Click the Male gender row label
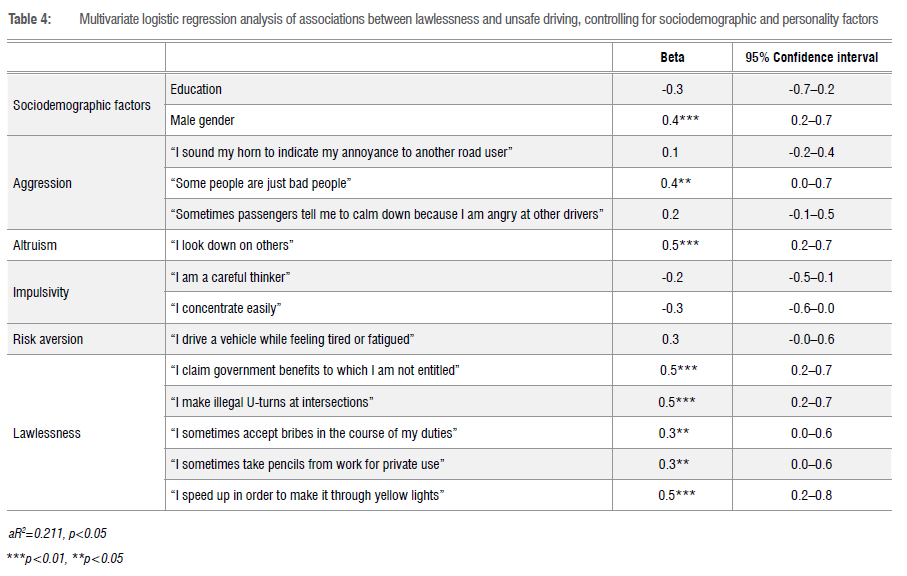The width and height of the screenshot is (907, 576). 203,120
